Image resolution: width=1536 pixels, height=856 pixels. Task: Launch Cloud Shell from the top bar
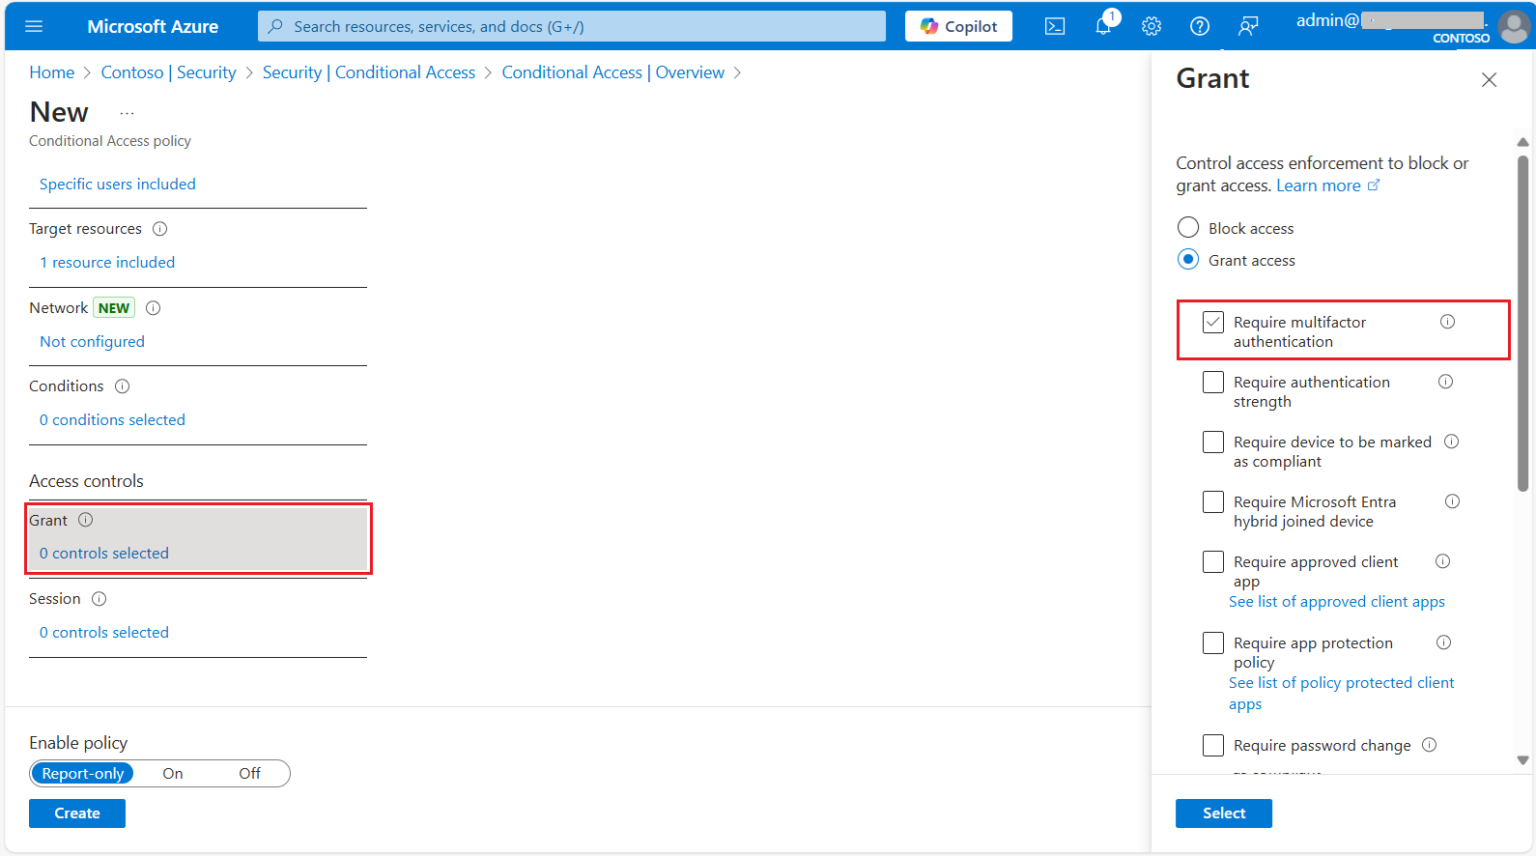pyautogui.click(x=1054, y=26)
